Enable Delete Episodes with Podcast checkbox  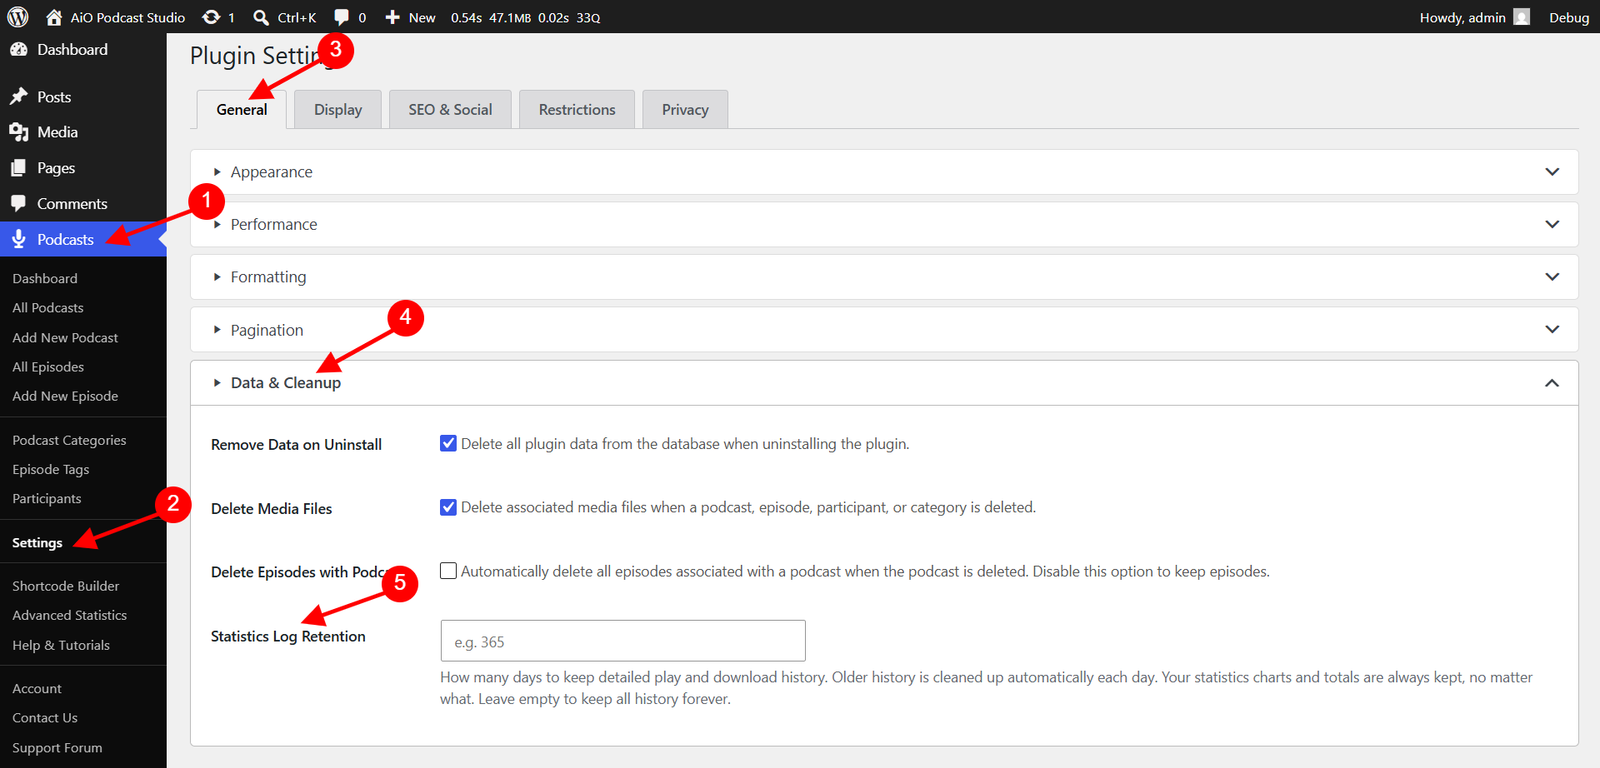449,571
